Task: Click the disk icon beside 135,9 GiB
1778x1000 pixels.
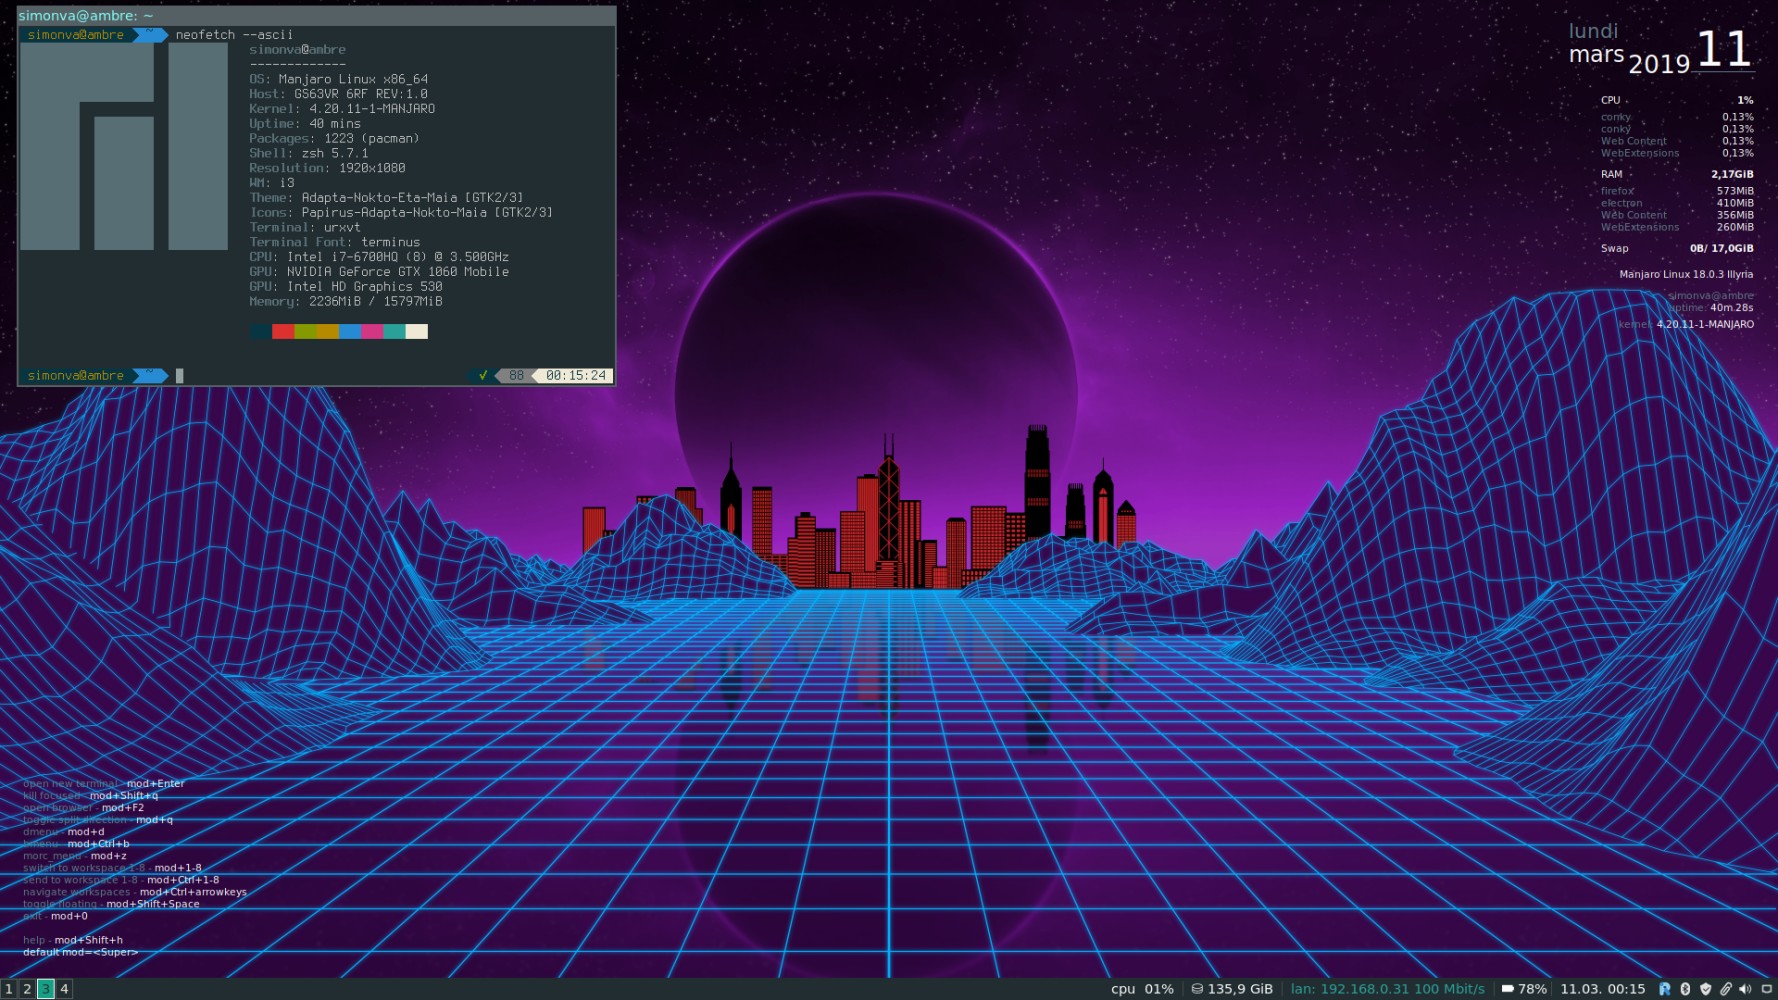Action: pos(1197,989)
